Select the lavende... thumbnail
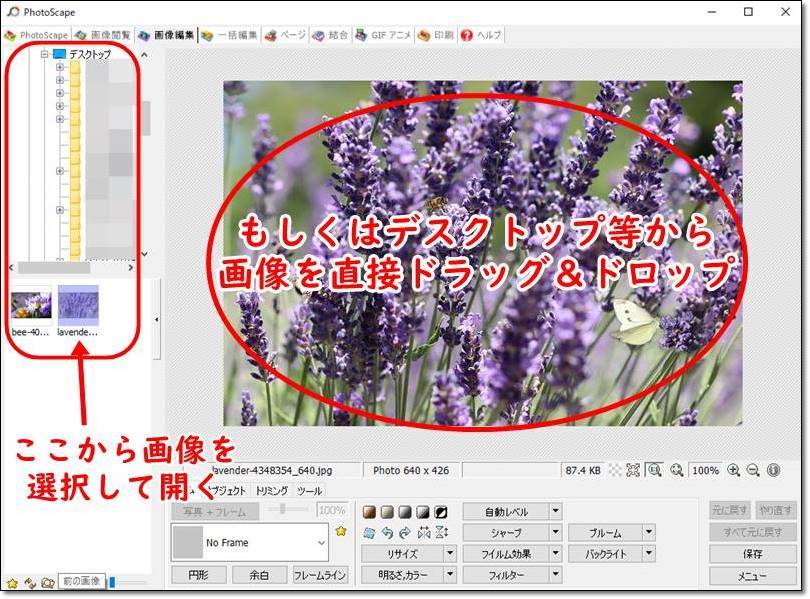Image resolution: width=810 pixels, height=599 pixels. tap(77, 311)
